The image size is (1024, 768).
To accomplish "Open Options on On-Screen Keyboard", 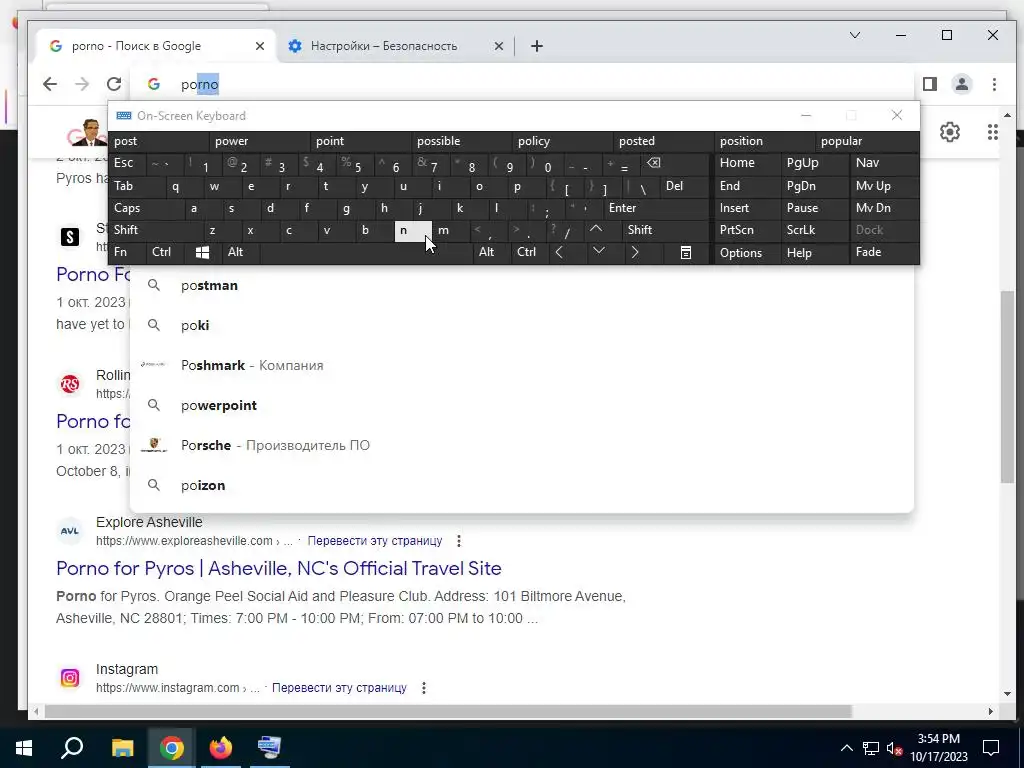I will [747, 253].
